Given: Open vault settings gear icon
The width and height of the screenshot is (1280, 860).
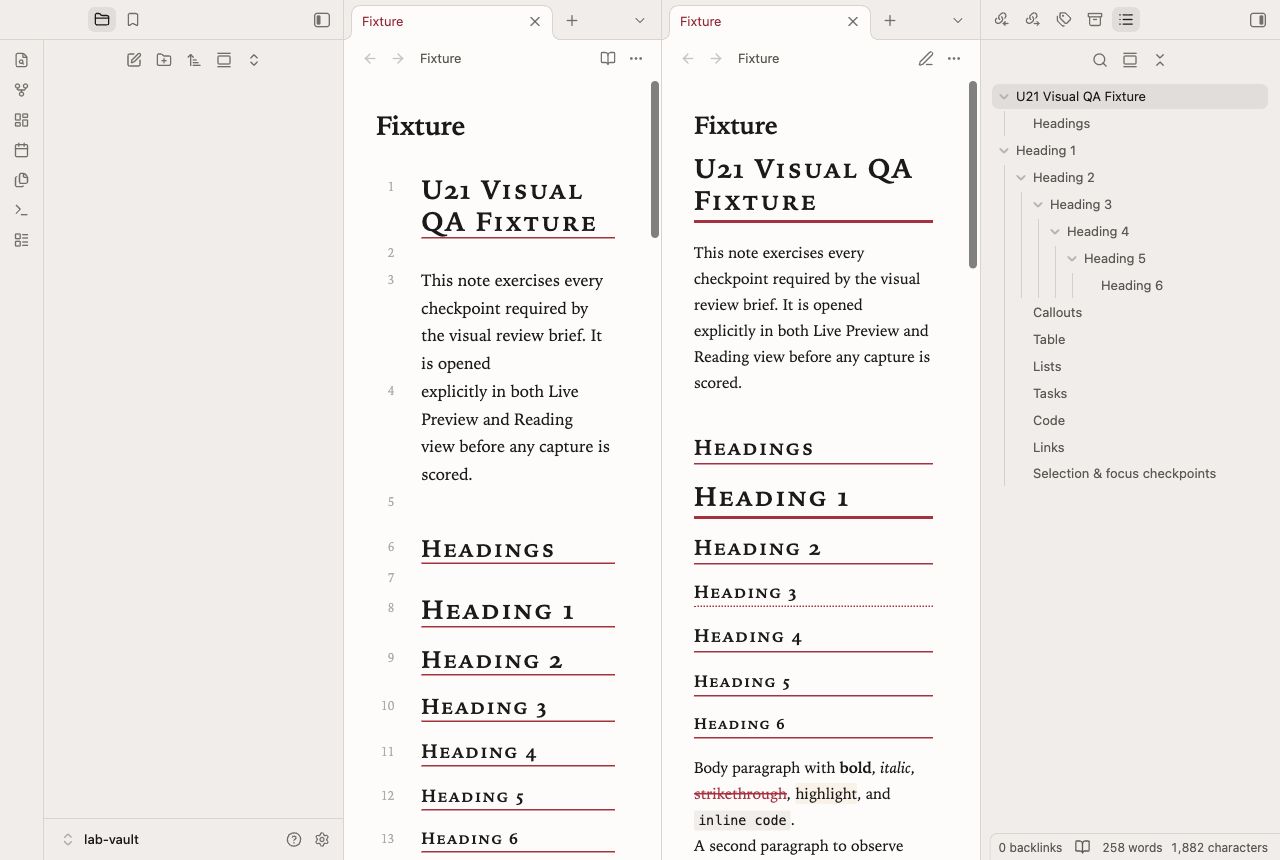Looking at the screenshot, I should coord(322,840).
